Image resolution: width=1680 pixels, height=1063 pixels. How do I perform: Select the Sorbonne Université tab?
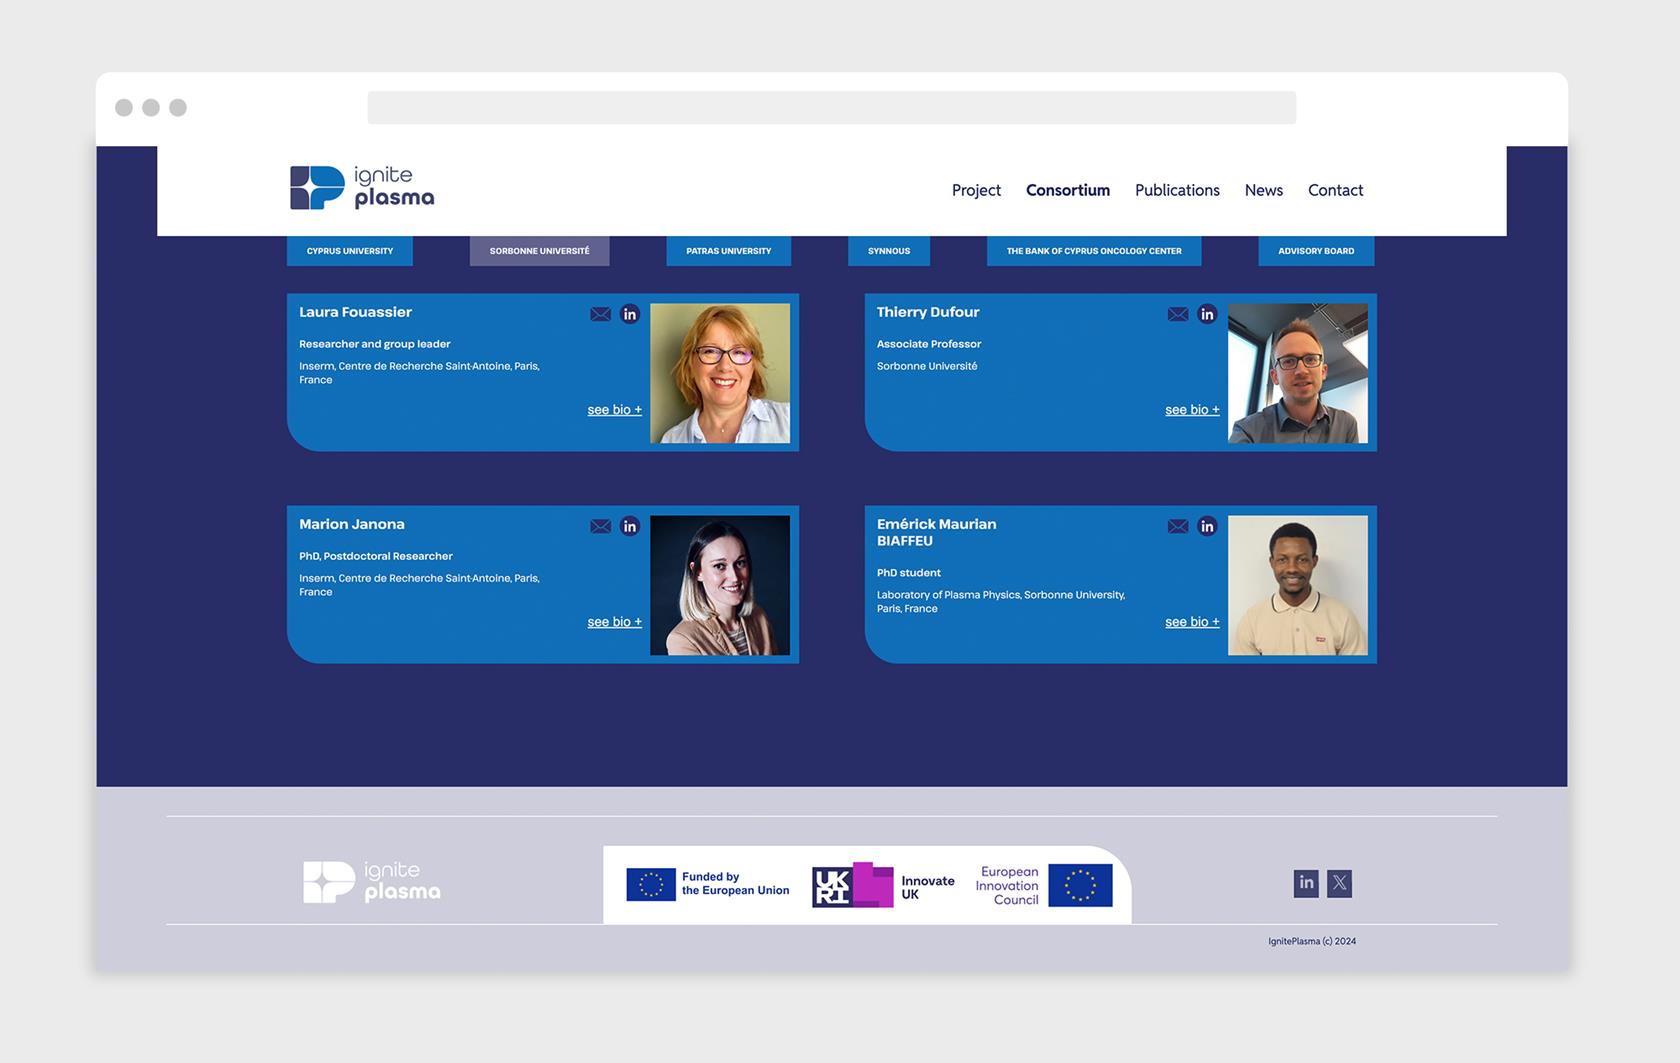coord(540,251)
